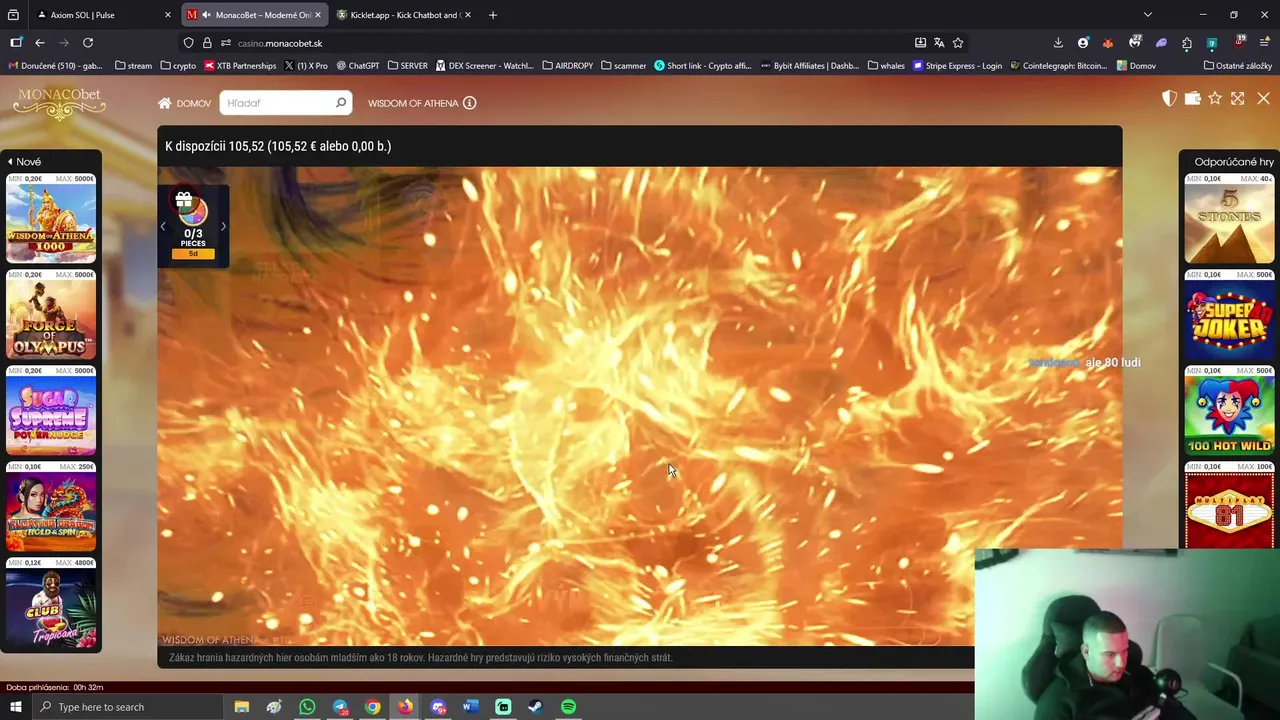Close the Axiom SOL tab
This screenshot has width=1280, height=720.
(x=167, y=15)
